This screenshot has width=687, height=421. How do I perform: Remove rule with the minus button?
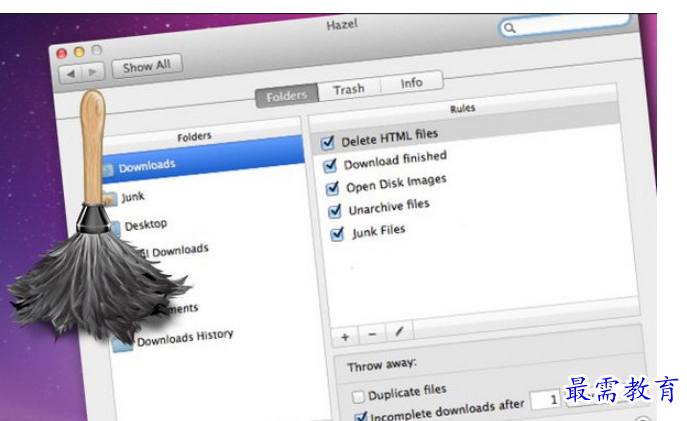(372, 334)
